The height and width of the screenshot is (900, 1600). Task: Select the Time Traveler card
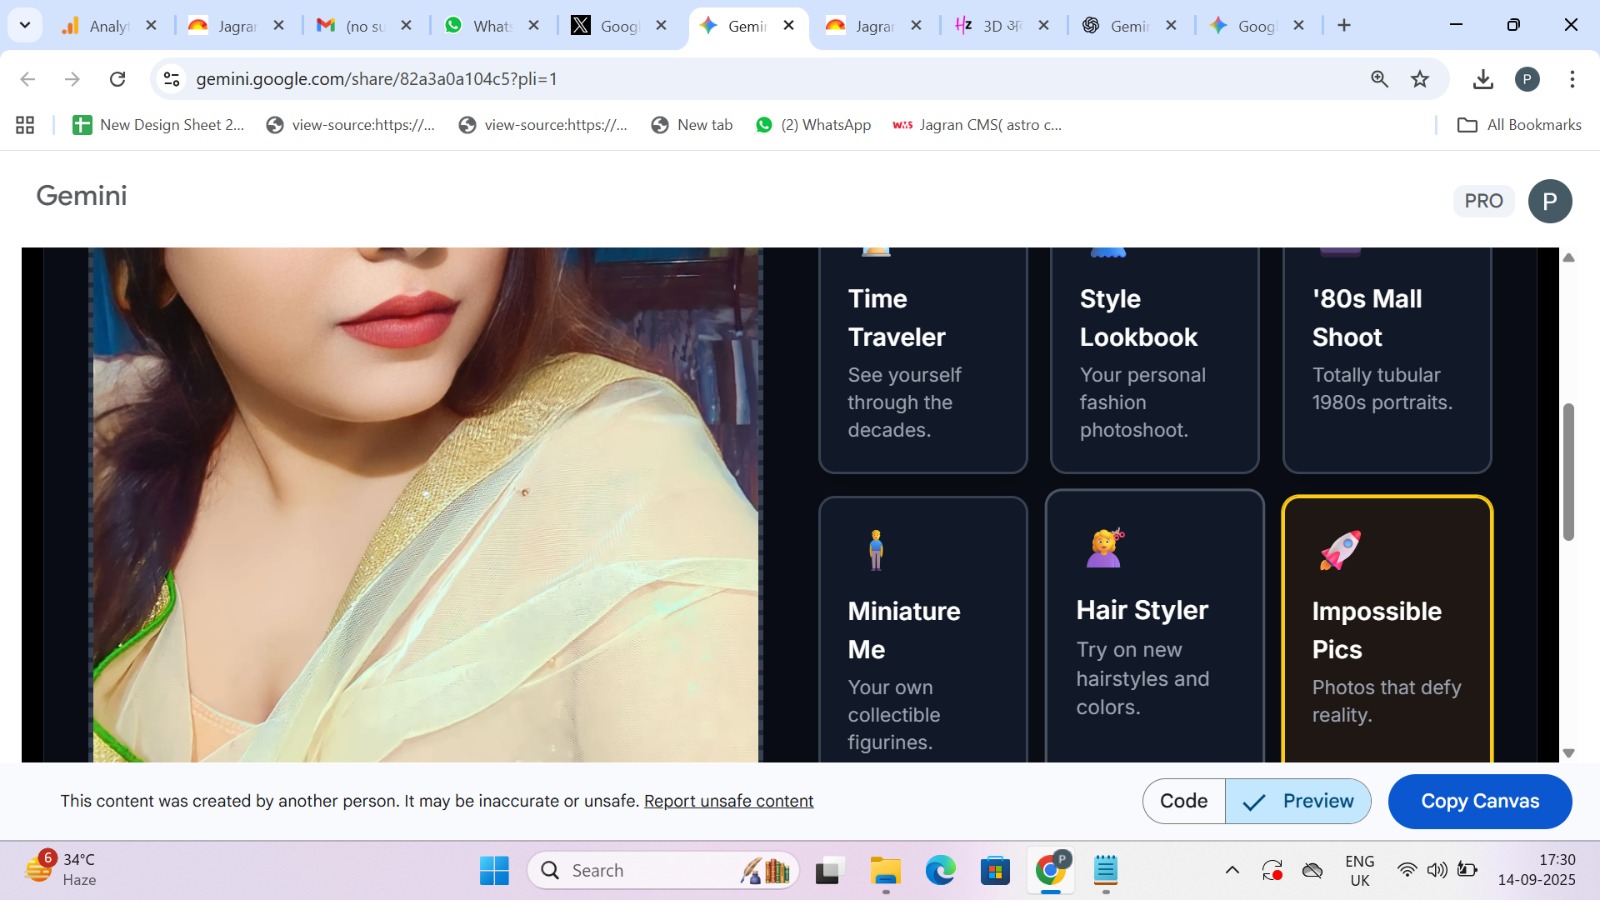coord(922,360)
